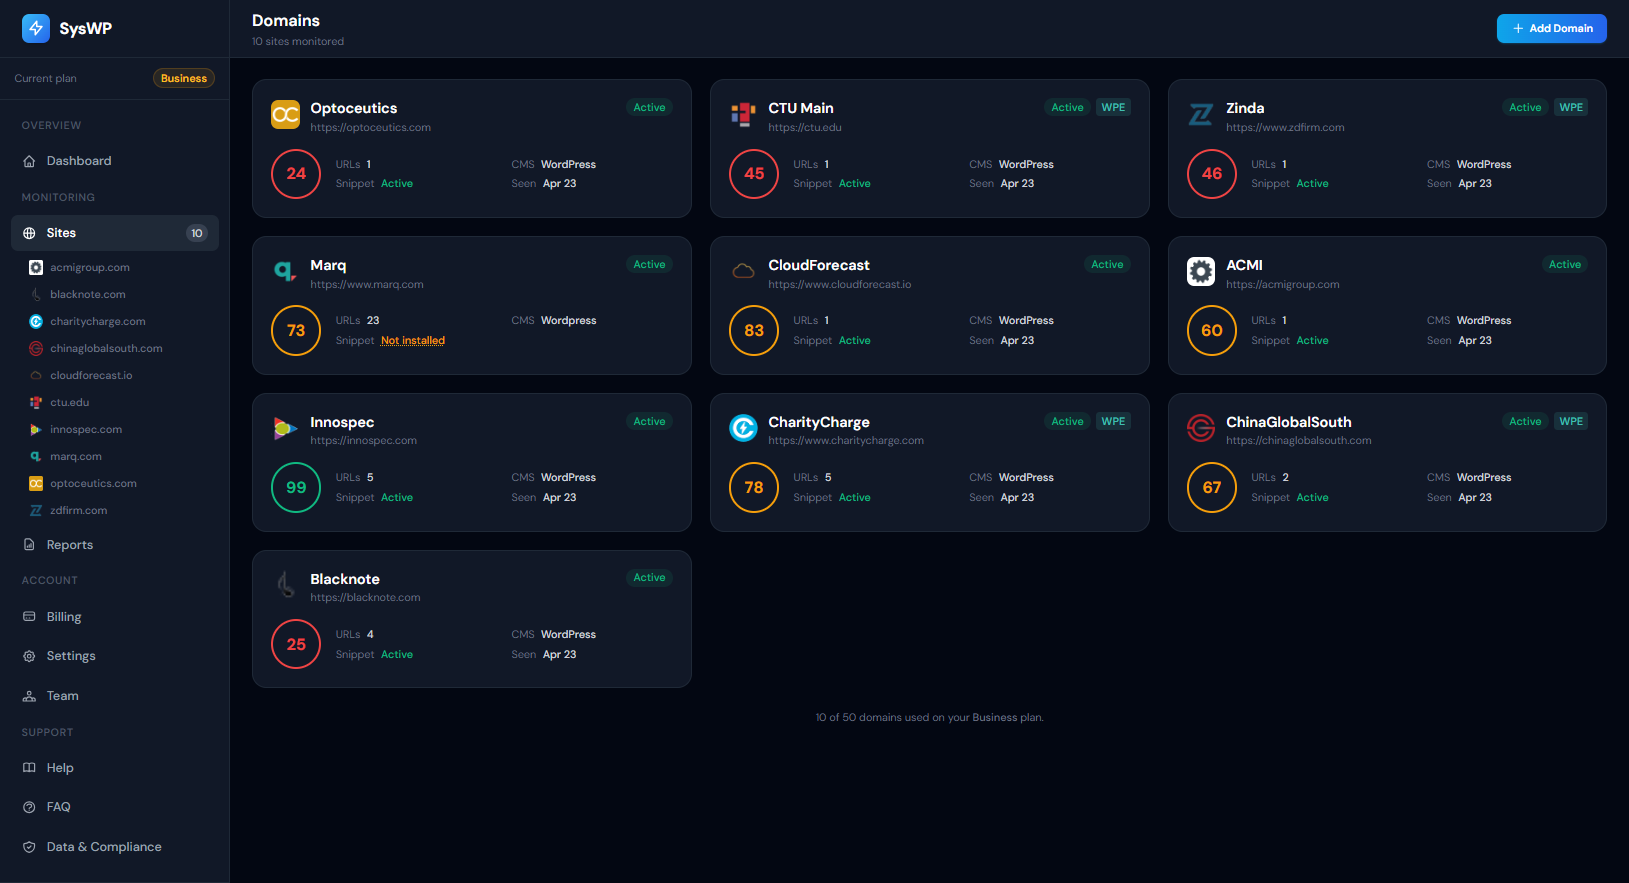Click the Help book icon
The width and height of the screenshot is (1629, 883).
[29, 768]
